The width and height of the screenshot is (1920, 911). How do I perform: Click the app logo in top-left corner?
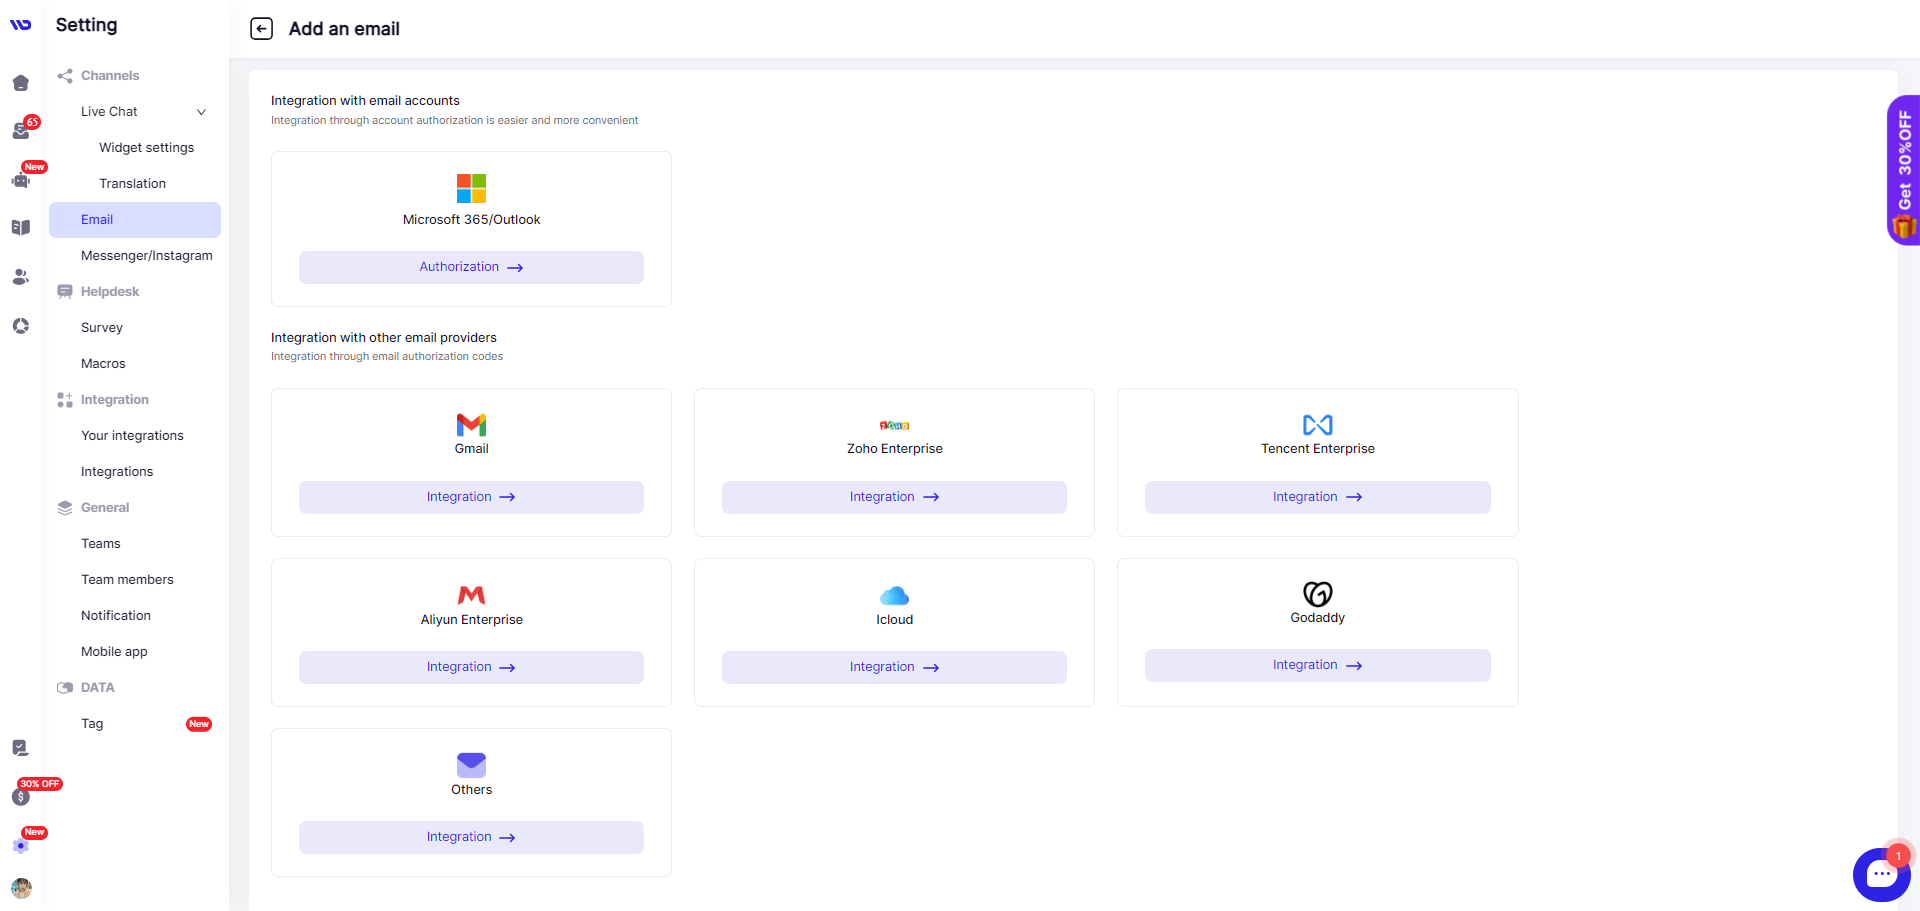(20, 25)
